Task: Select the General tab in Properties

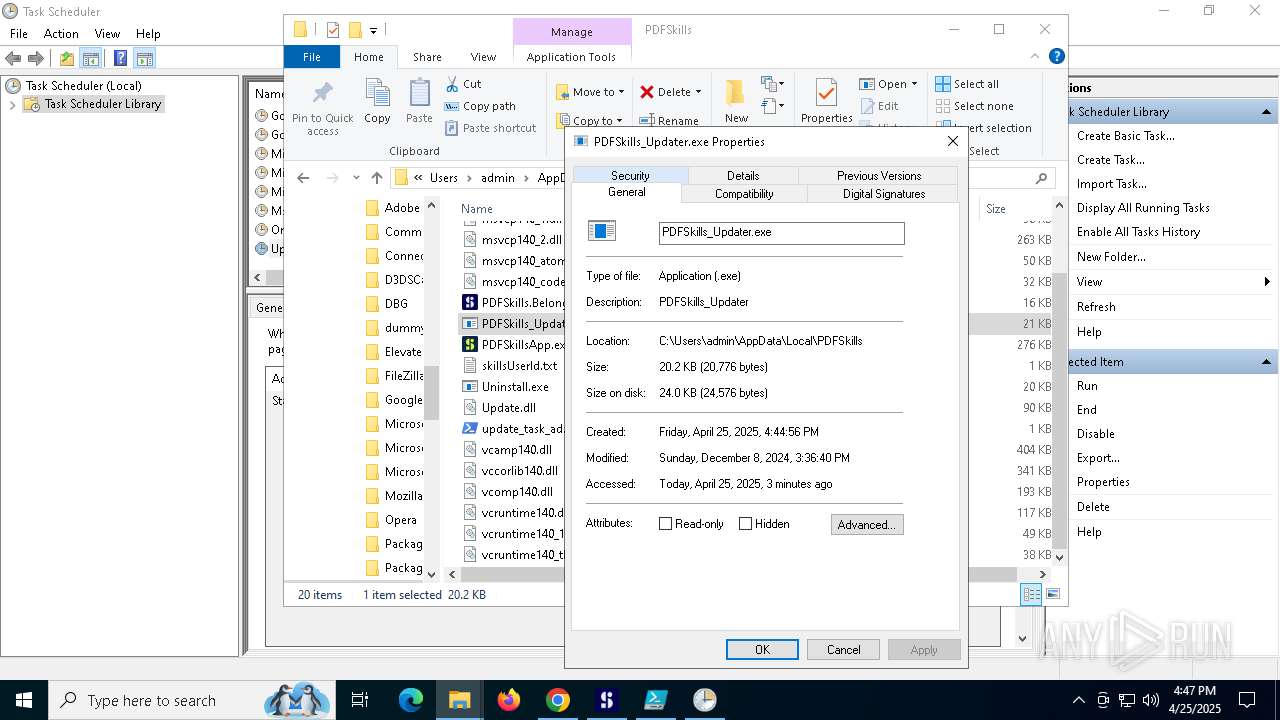Action: click(x=627, y=192)
